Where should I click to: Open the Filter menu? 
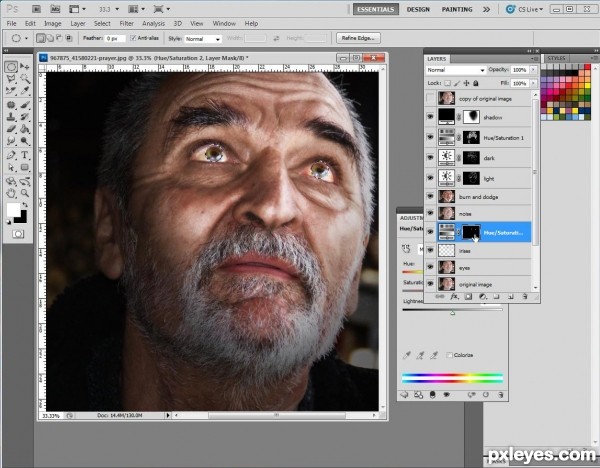[126, 23]
